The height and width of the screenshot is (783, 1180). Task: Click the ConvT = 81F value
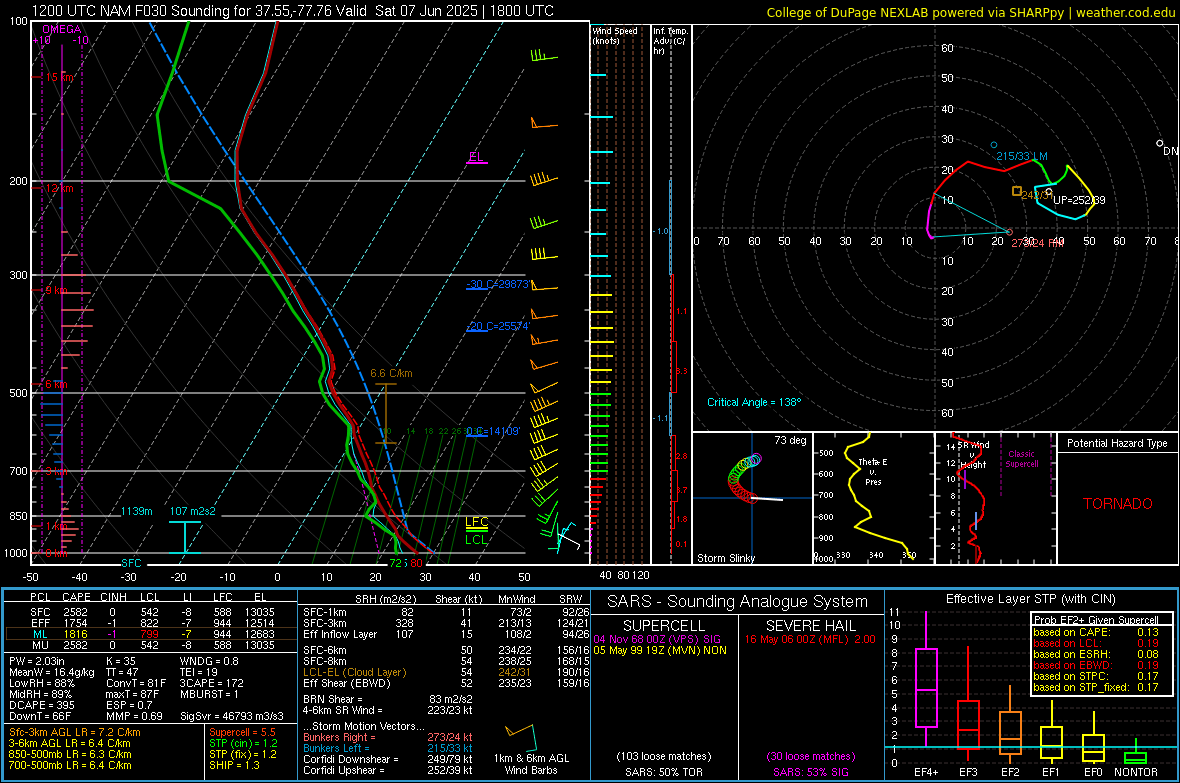point(136,684)
